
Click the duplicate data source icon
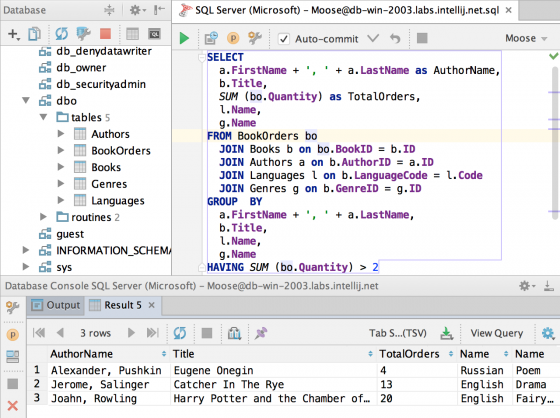(35, 34)
